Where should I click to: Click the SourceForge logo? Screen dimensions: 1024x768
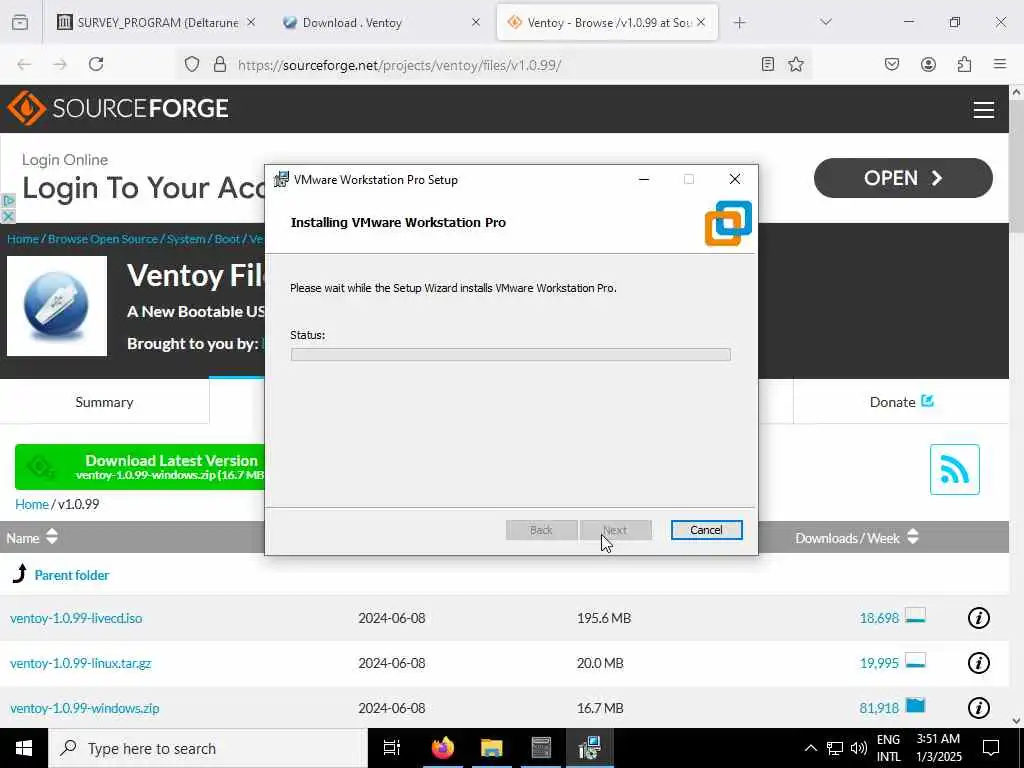coord(118,108)
